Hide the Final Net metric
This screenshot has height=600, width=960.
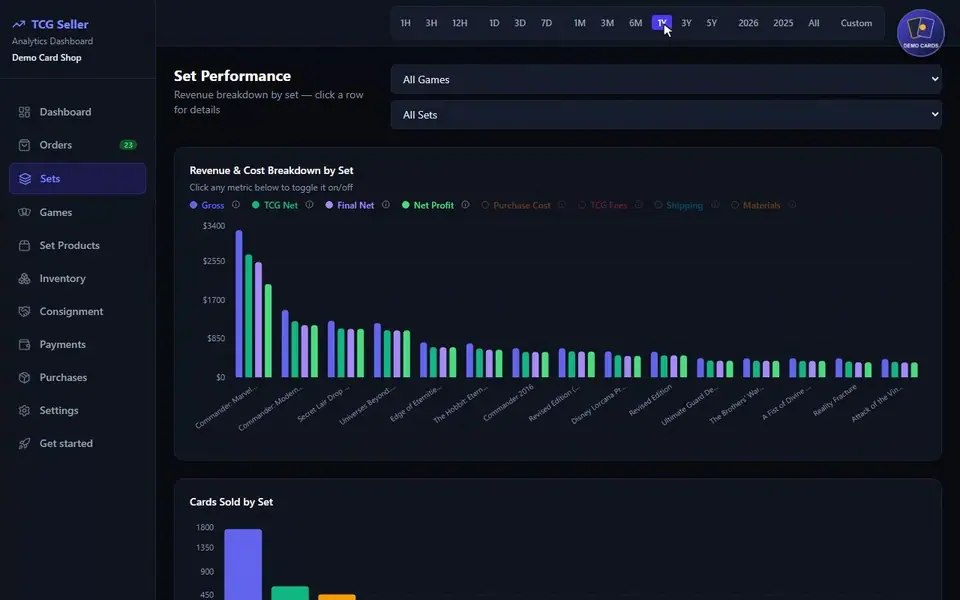click(x=350, y=205)
